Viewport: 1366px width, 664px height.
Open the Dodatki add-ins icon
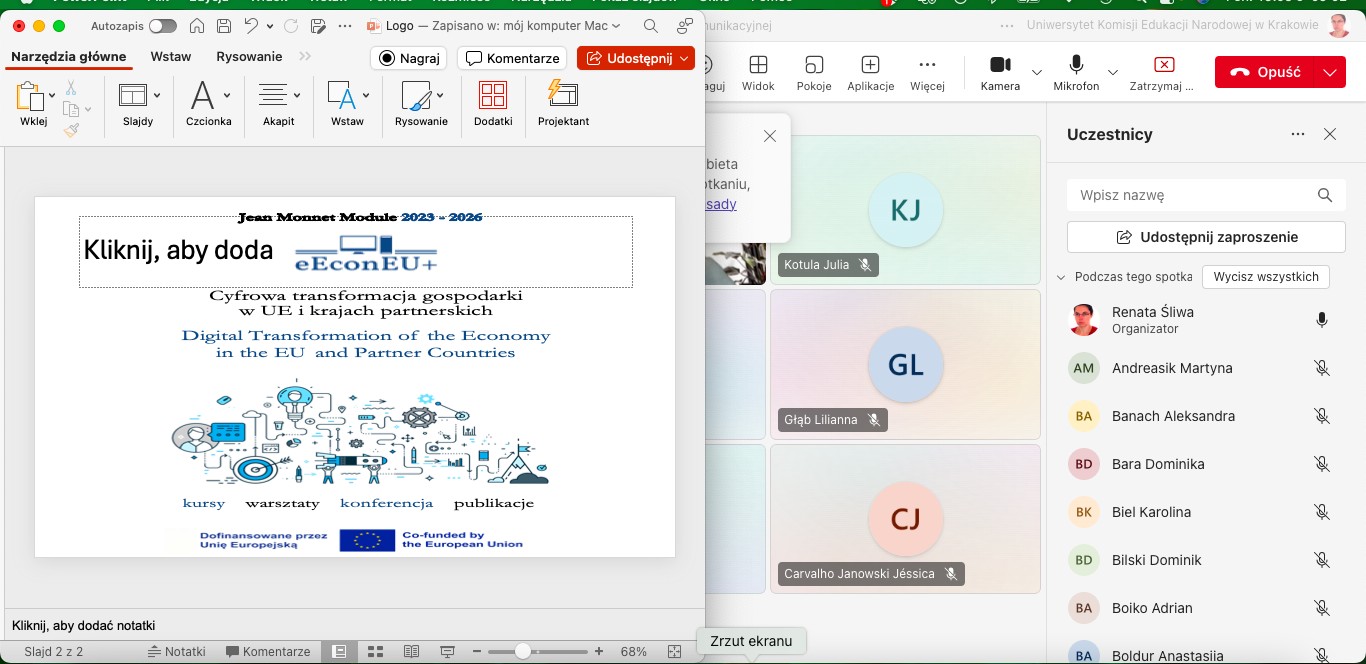493,96
